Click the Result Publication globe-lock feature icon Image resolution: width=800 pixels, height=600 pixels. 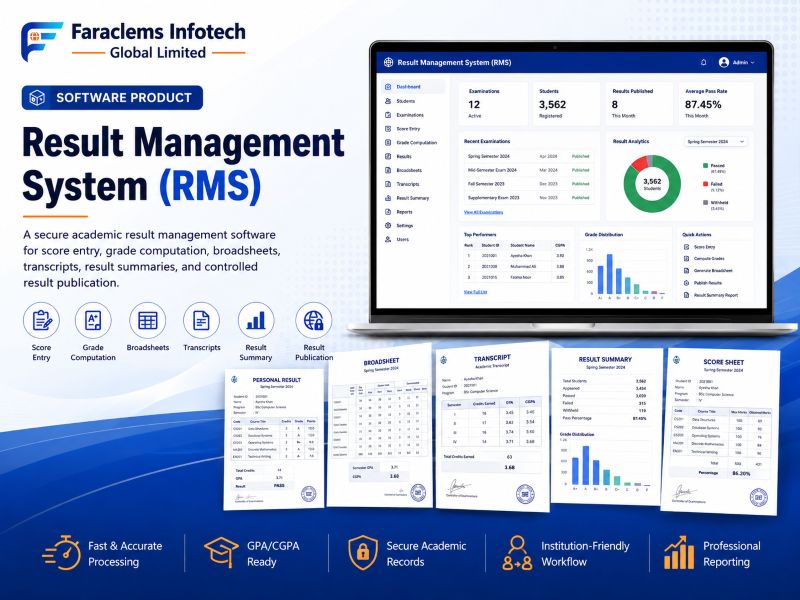click(314, 320)
